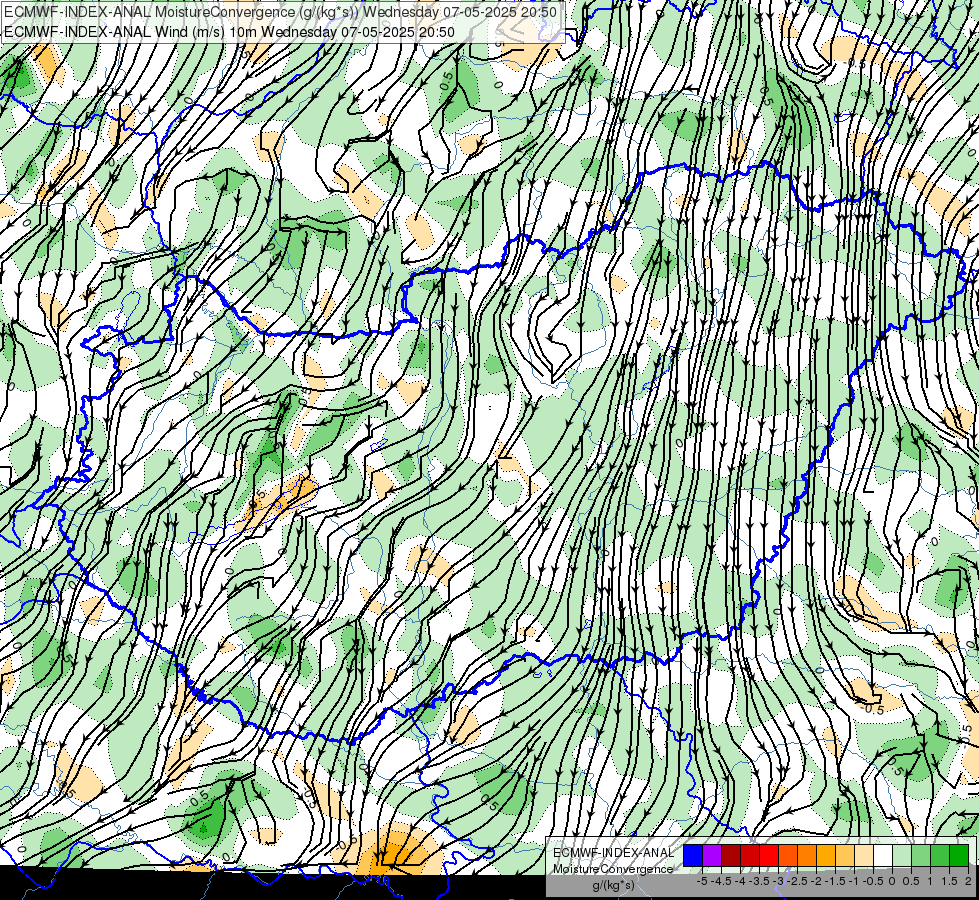This screenshot has height=900, width=979.
Task: Click the light green swatch between 0.5 and 1
Action: coord(921,855)
